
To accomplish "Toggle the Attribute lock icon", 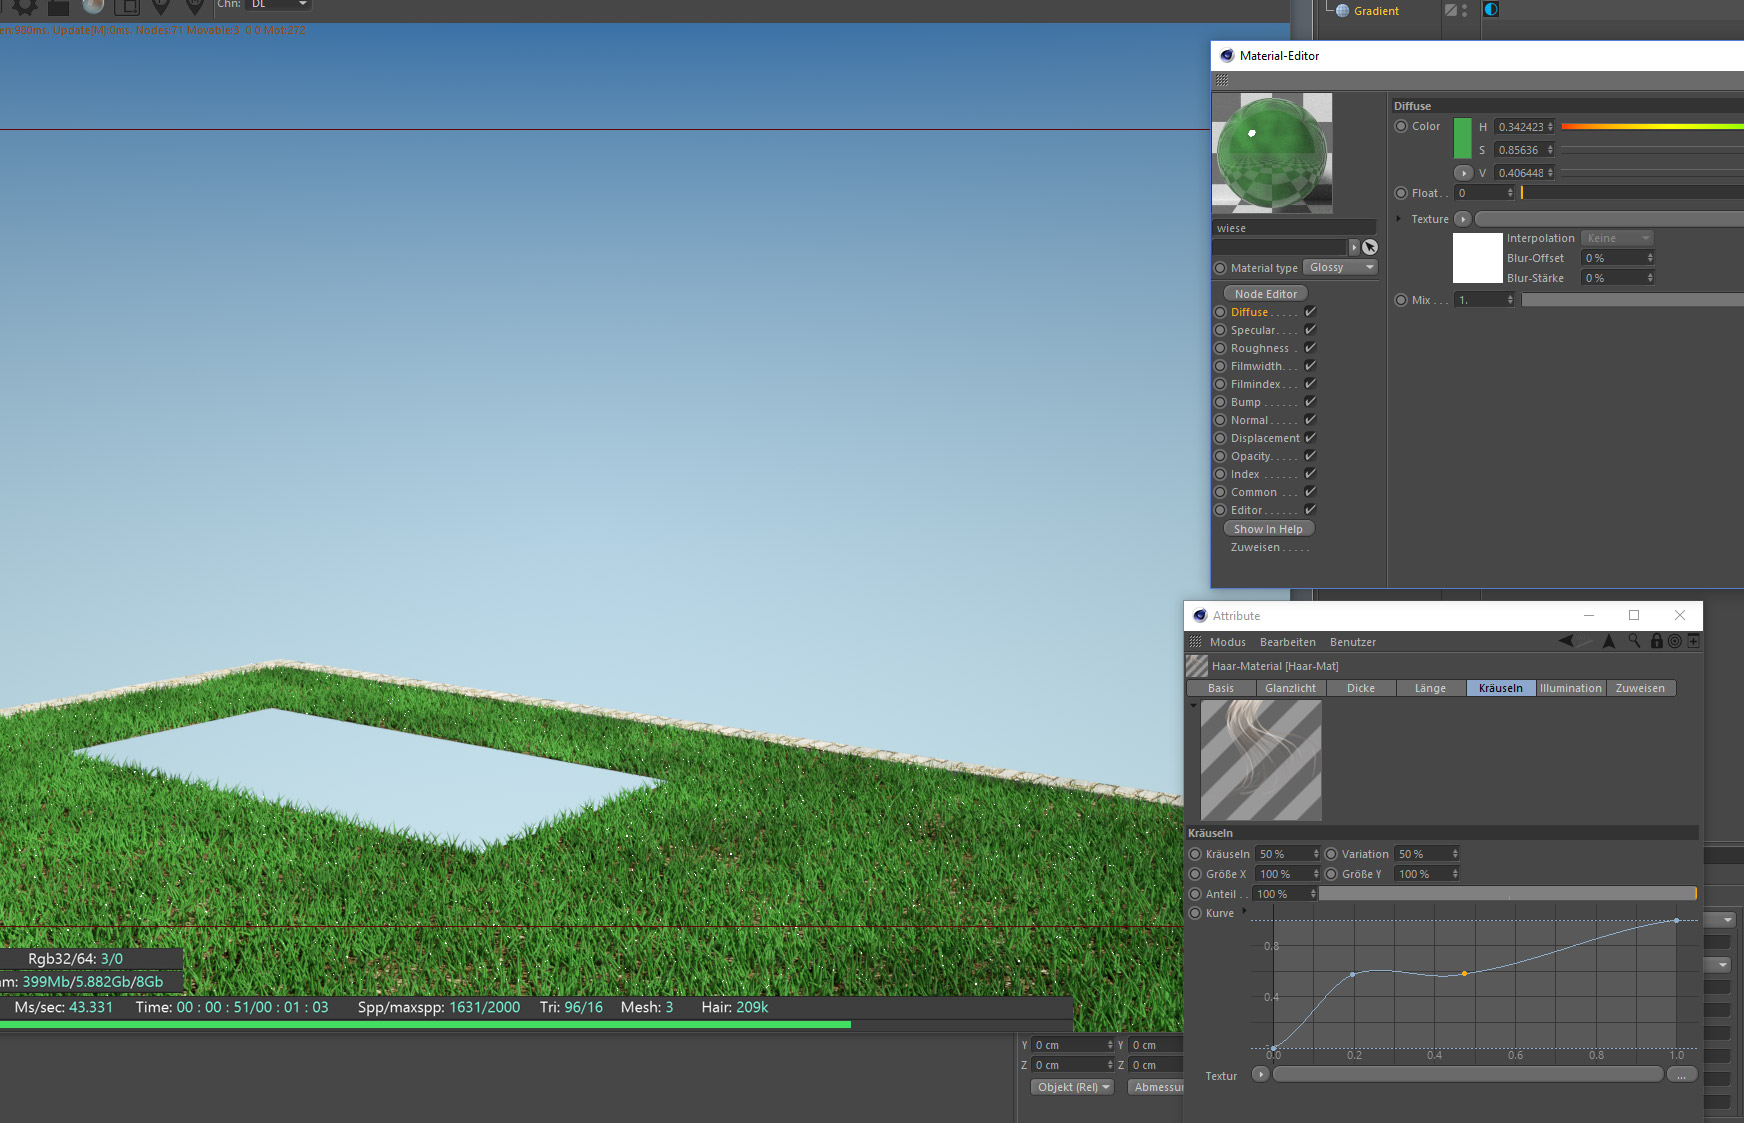I will pos(1657,641).
